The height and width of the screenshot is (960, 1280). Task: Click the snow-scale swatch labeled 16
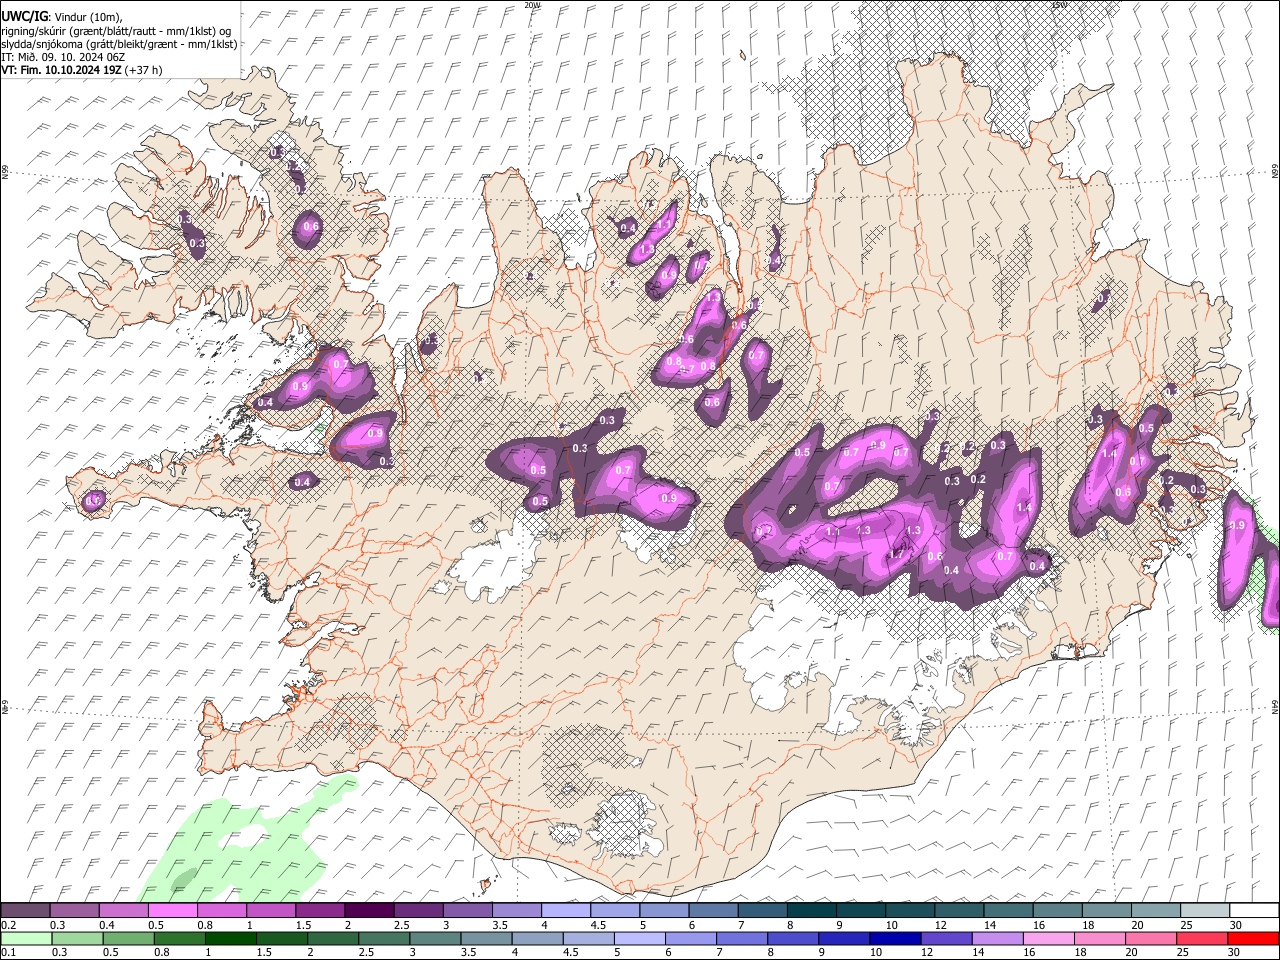1058,910
